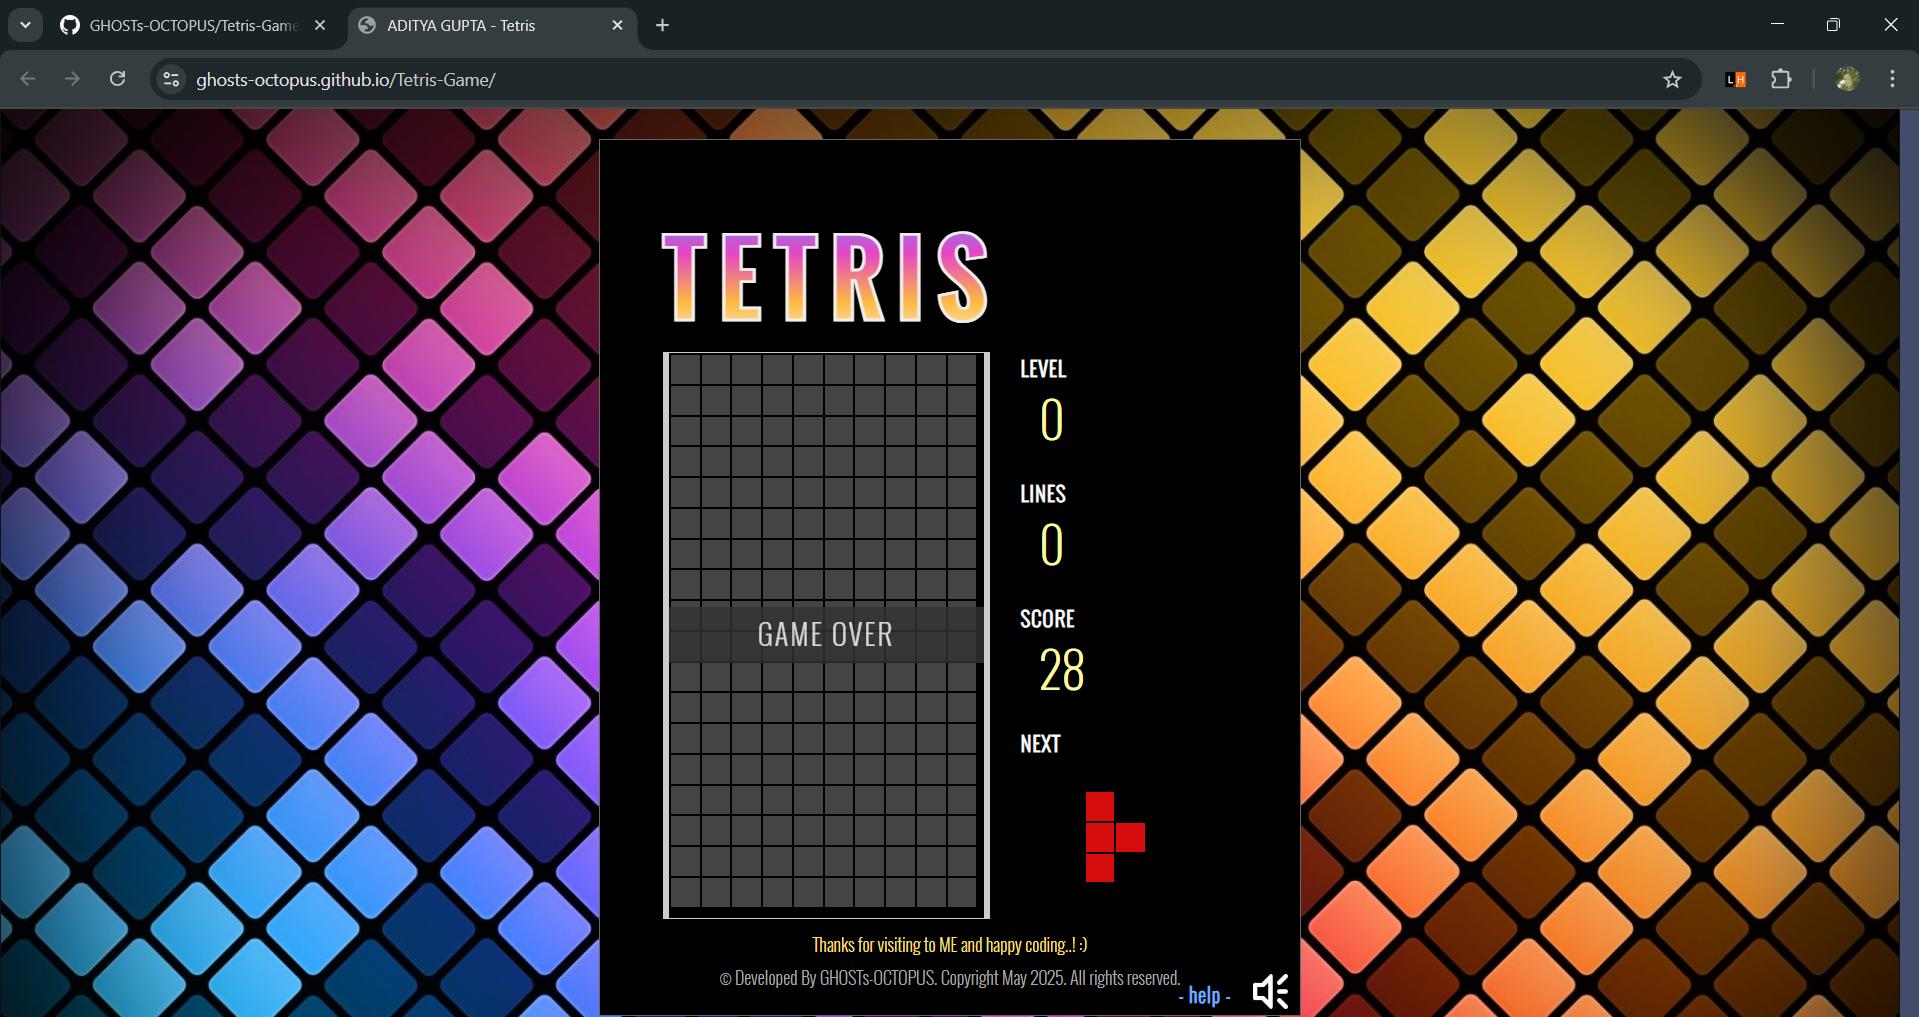Minimize the Chrome window

[1777, 25]
